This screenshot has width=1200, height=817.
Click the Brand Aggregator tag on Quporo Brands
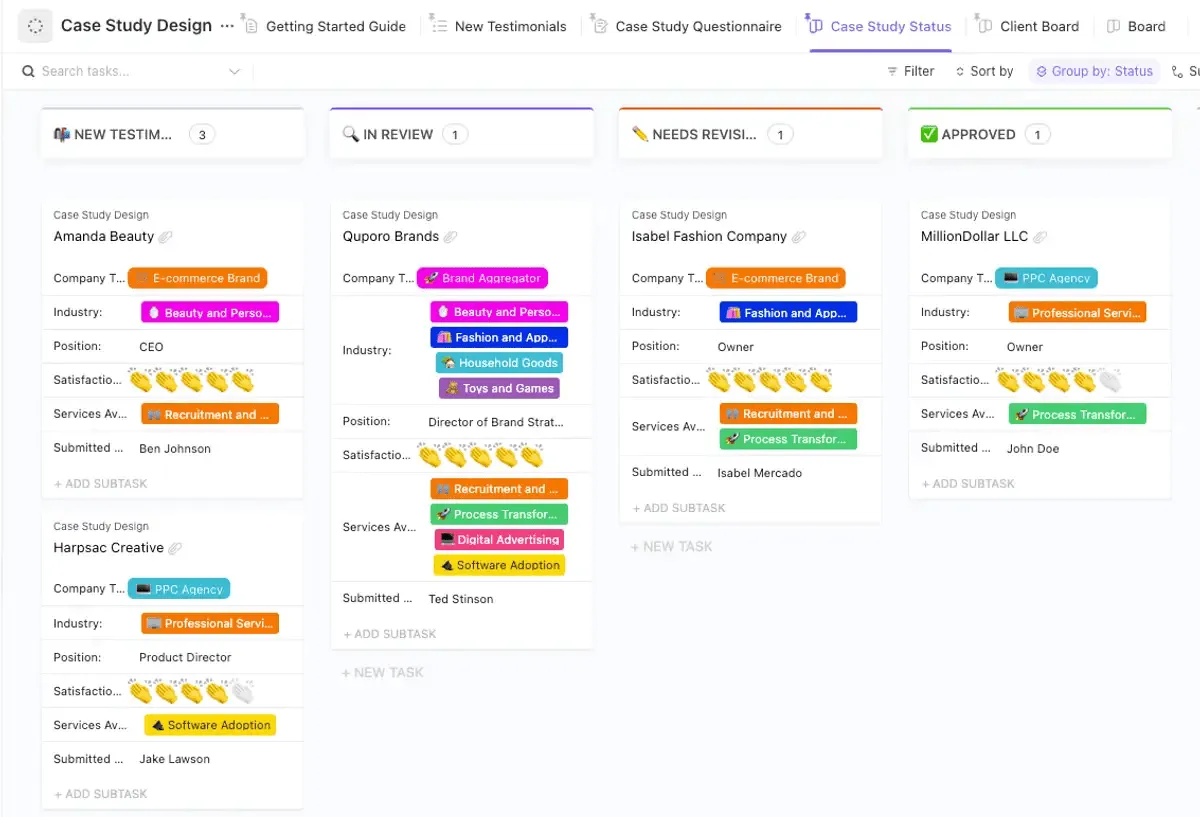click(482, 278)
